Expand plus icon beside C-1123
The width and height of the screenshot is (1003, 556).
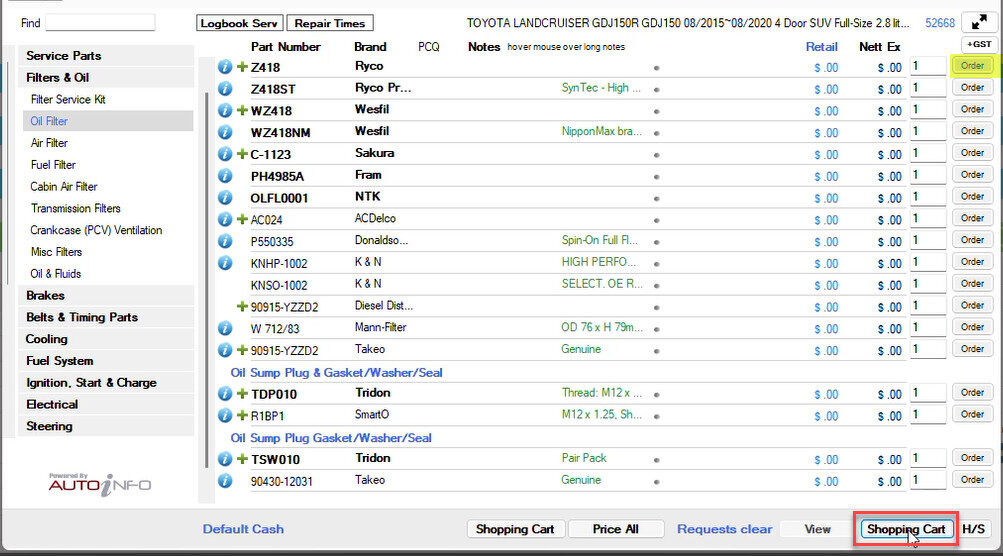[x=242, y=154]
